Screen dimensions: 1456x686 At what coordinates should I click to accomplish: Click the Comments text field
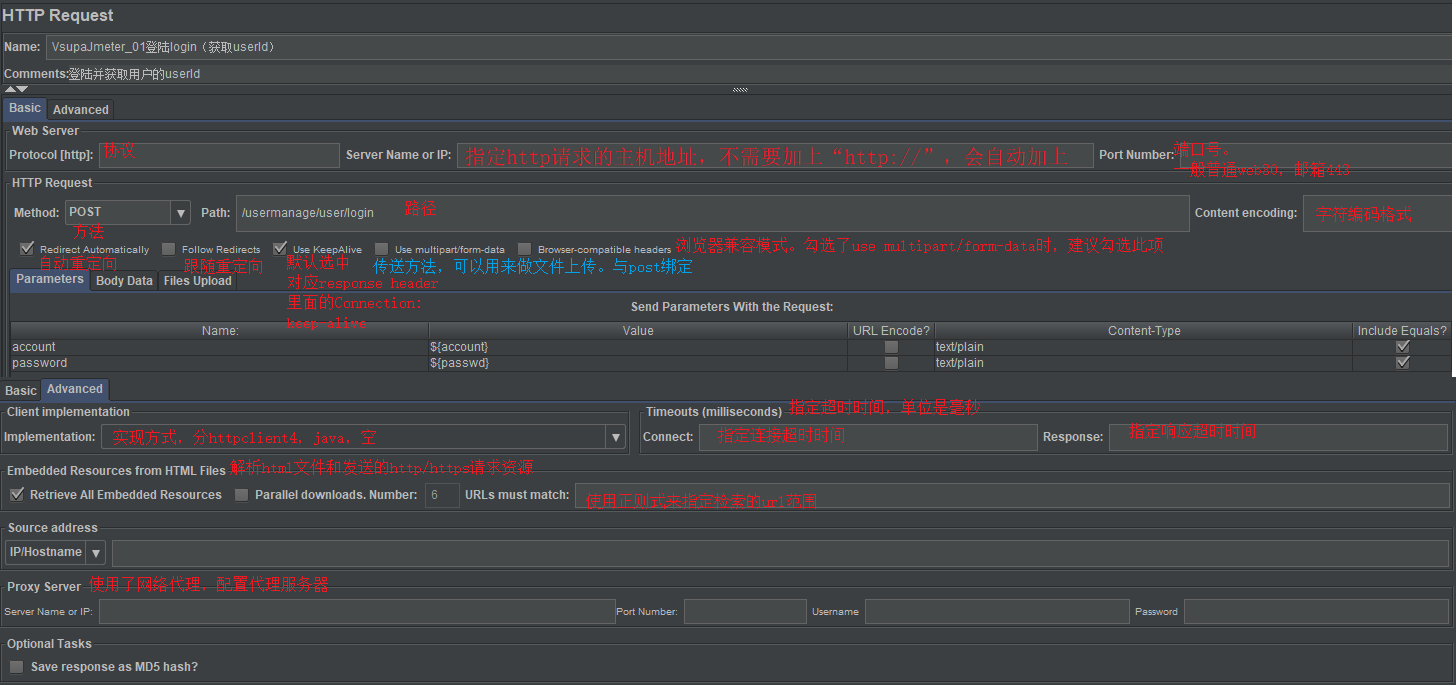(x=760, y=74)
